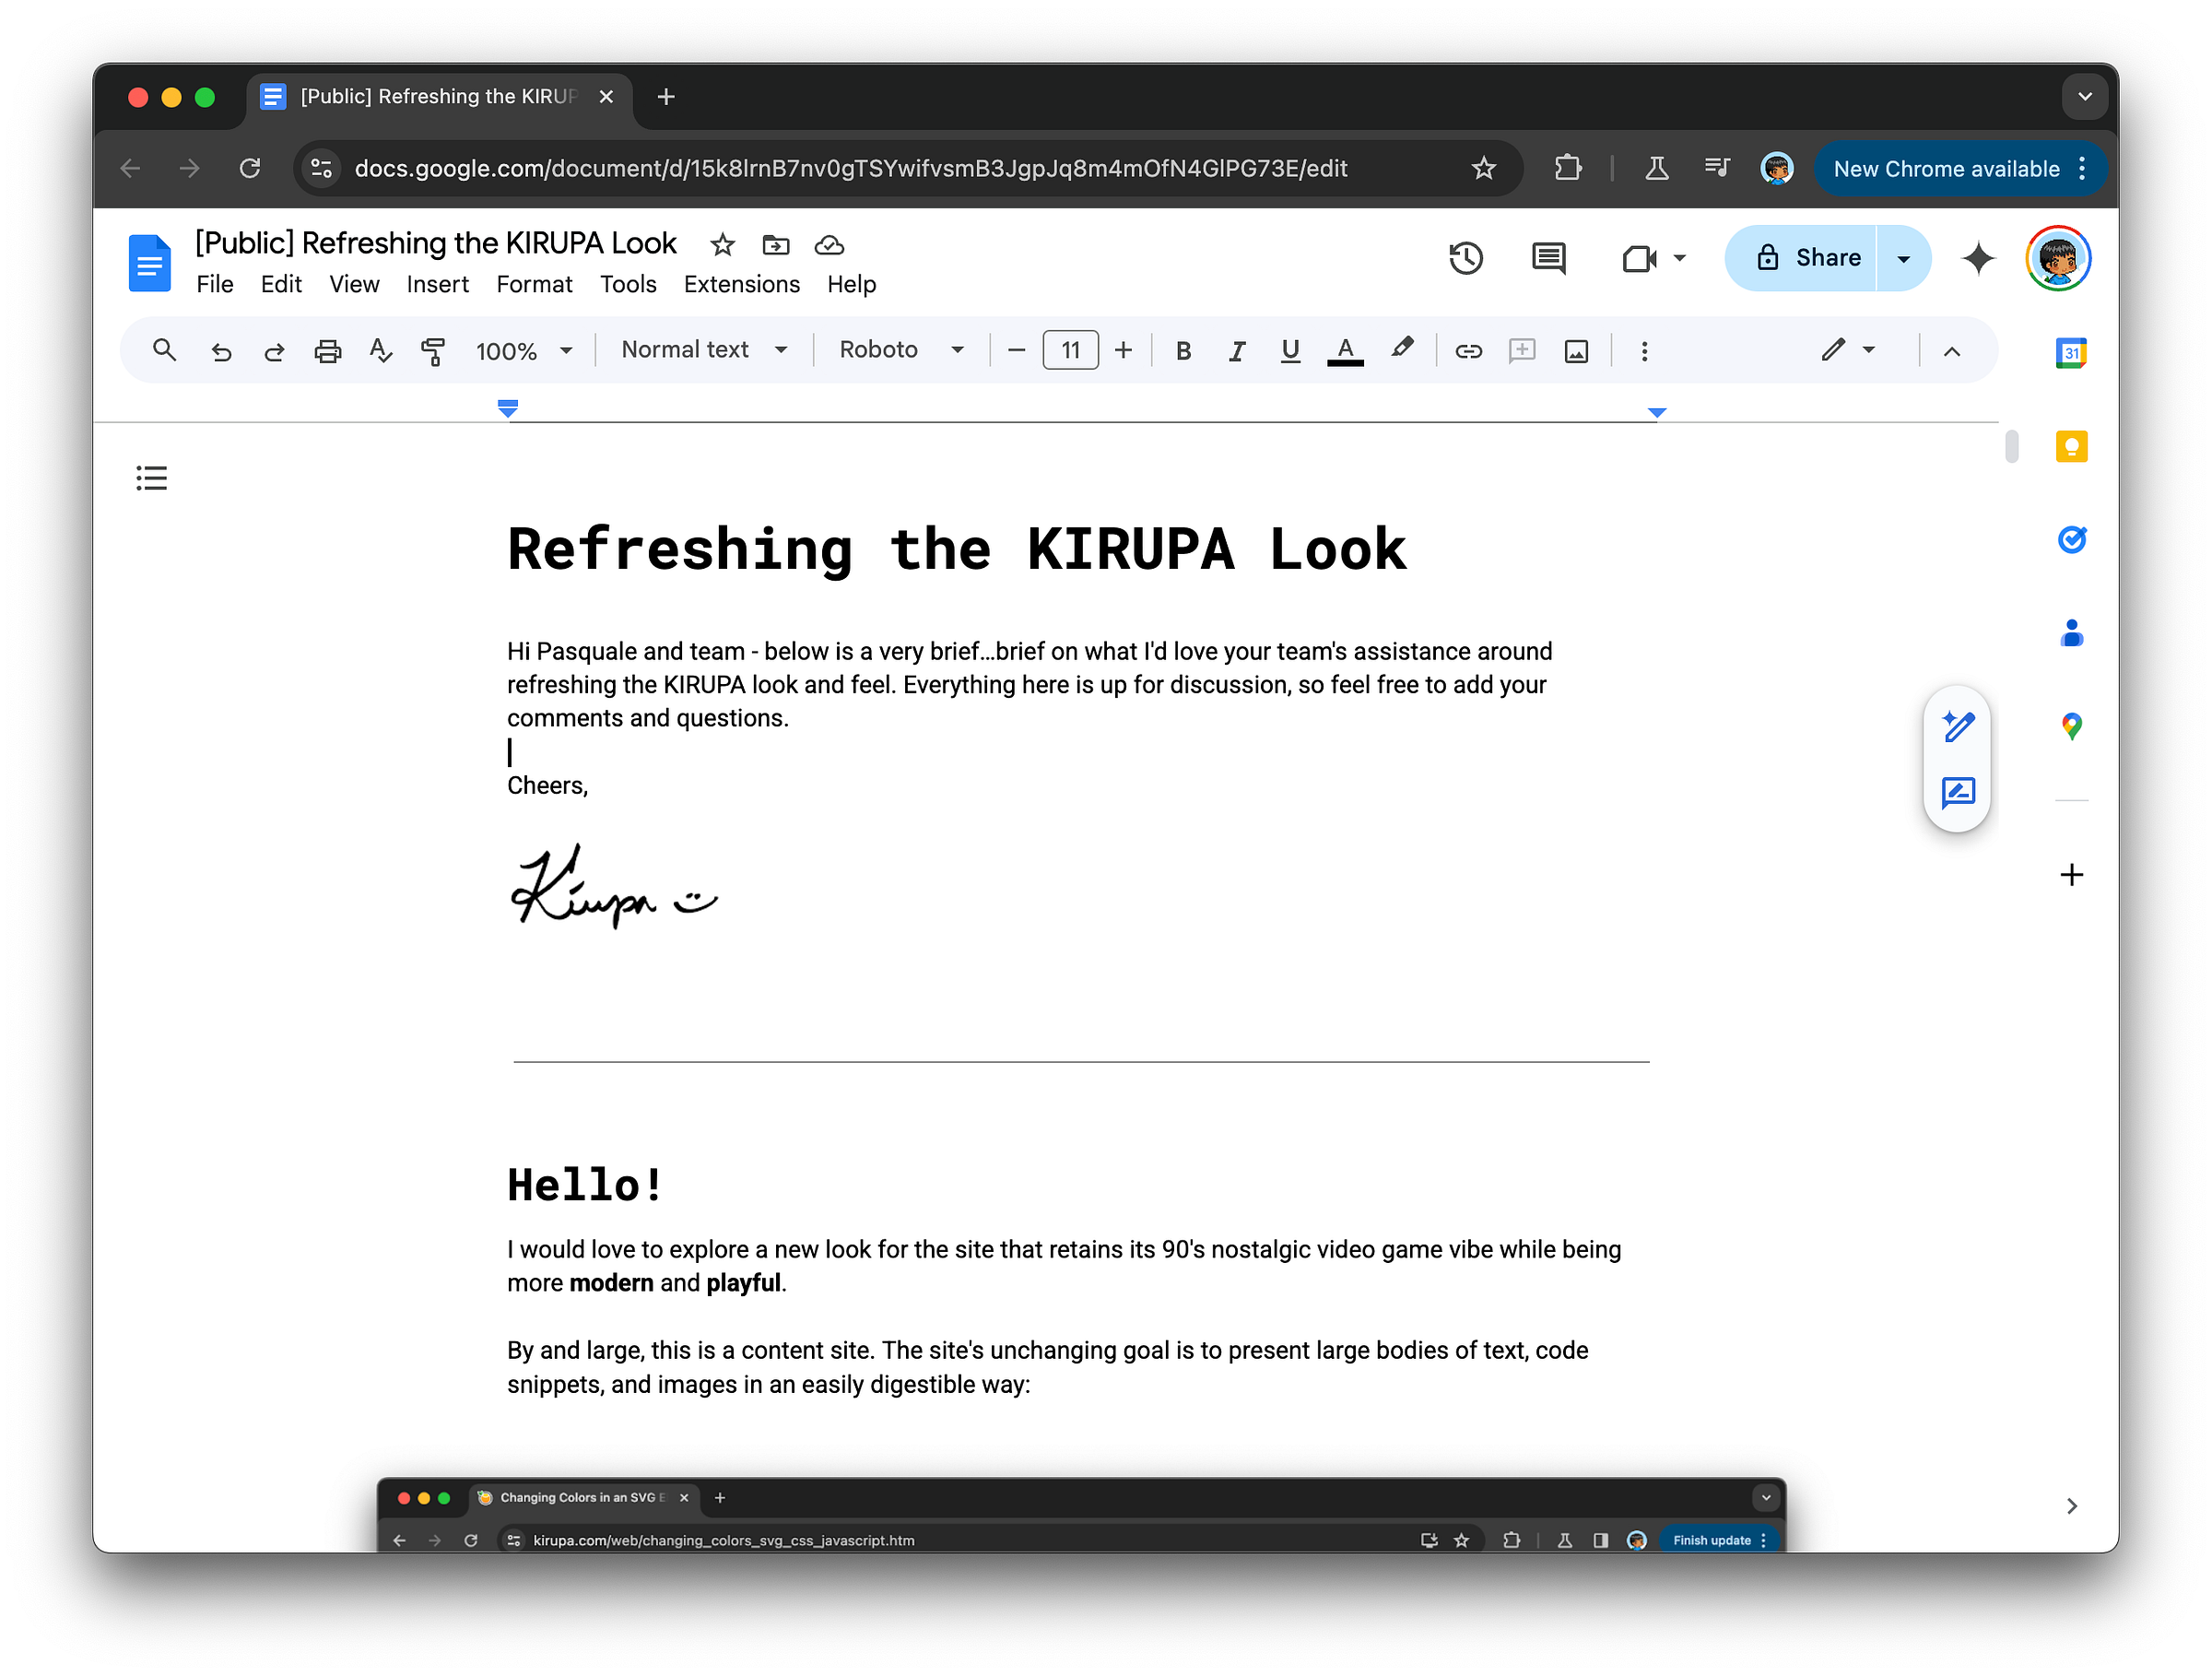Expand the Normal text style dropdown
The image size is (2212, 1676).
(704, 350)
